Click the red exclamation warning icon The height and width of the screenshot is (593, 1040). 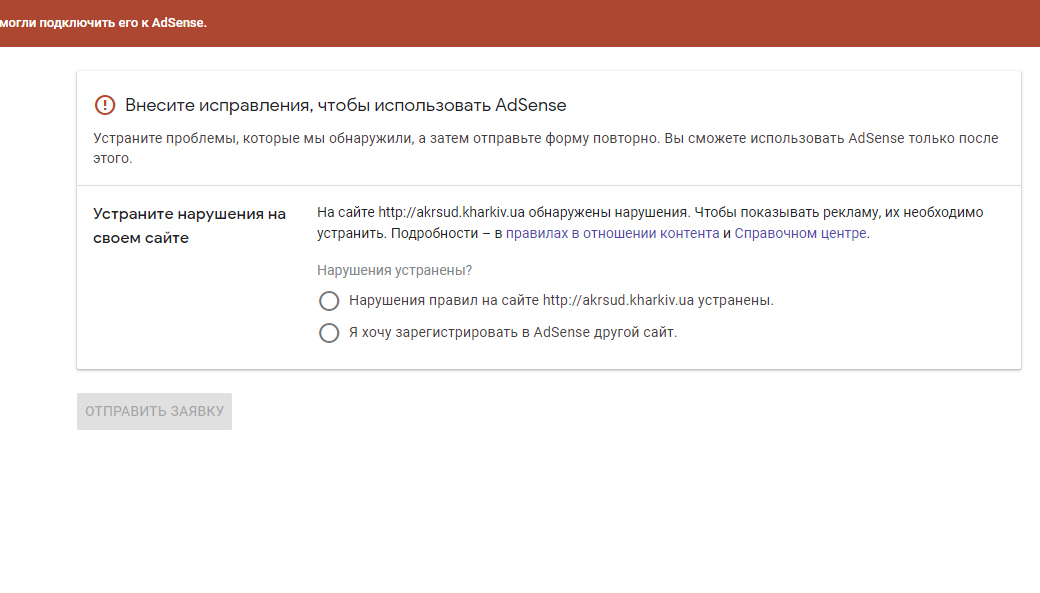(x=105, y=105)
